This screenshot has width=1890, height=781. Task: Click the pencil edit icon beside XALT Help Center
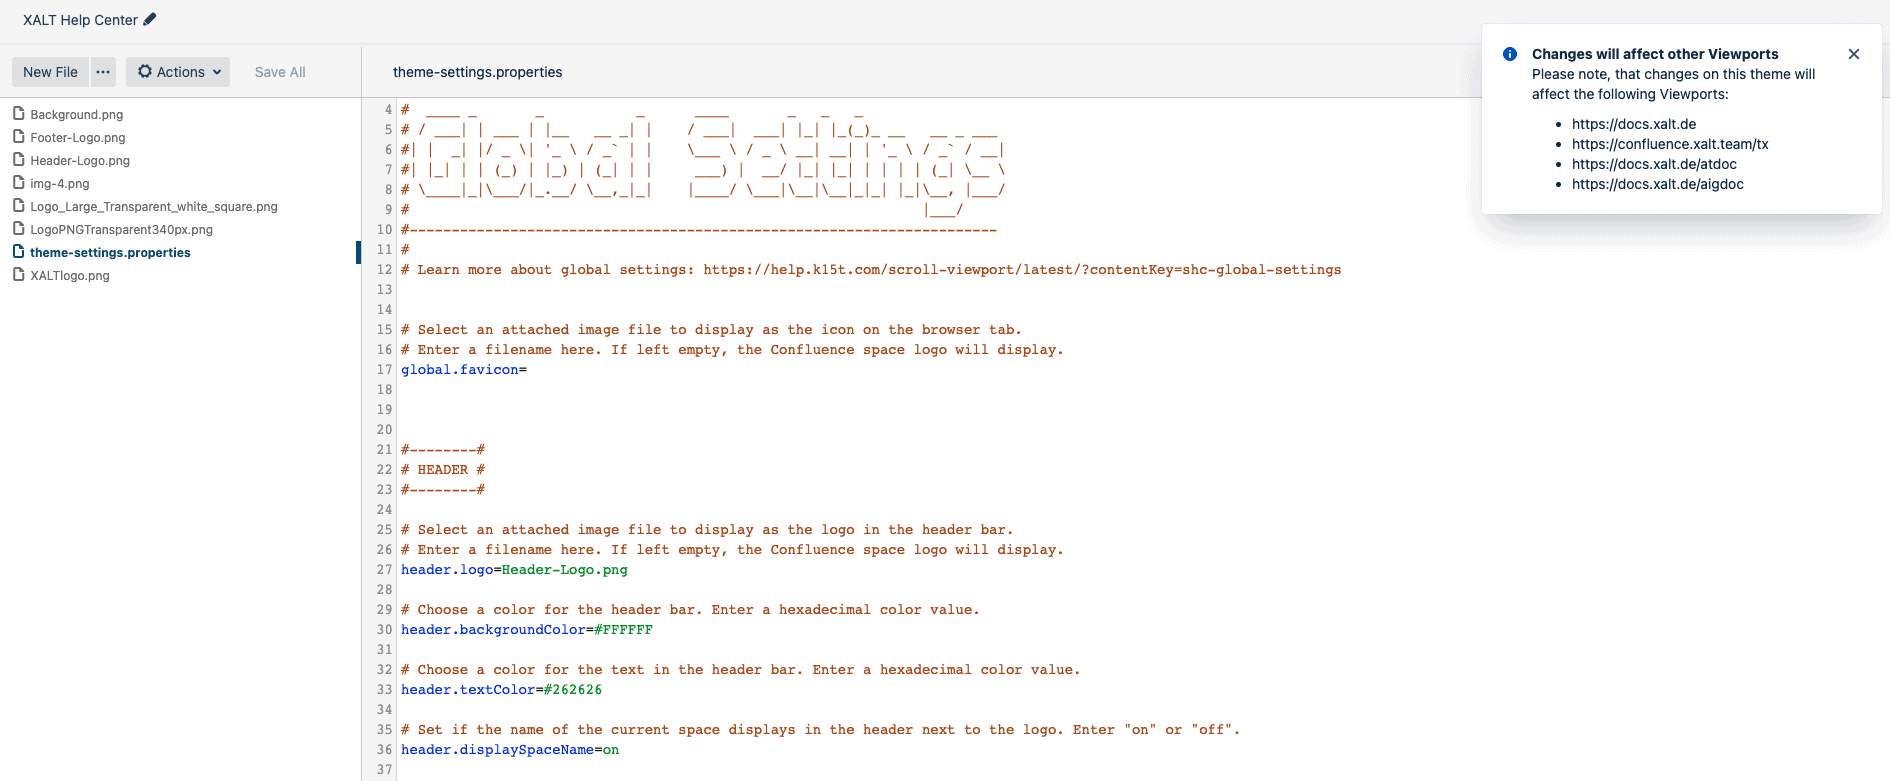pos(150,19)
